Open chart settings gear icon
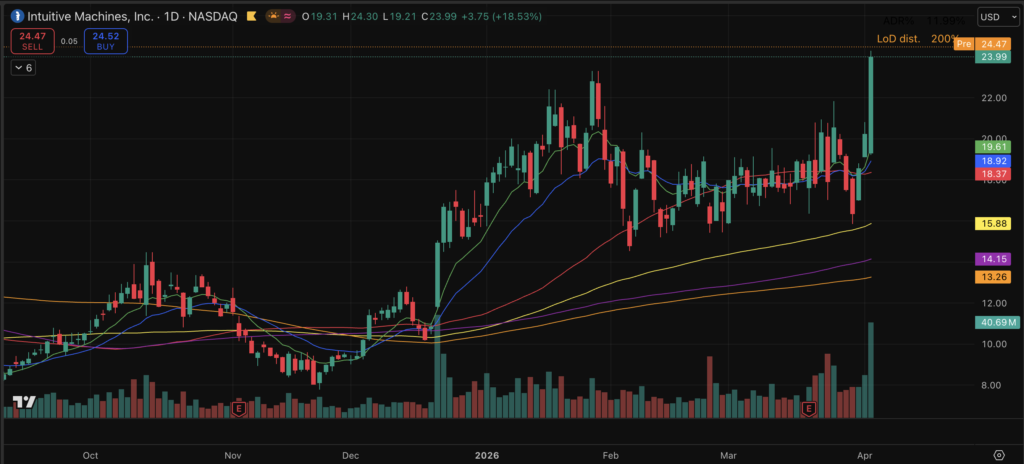Viewport: 1024px width, 464px height. tap(998, 455)
